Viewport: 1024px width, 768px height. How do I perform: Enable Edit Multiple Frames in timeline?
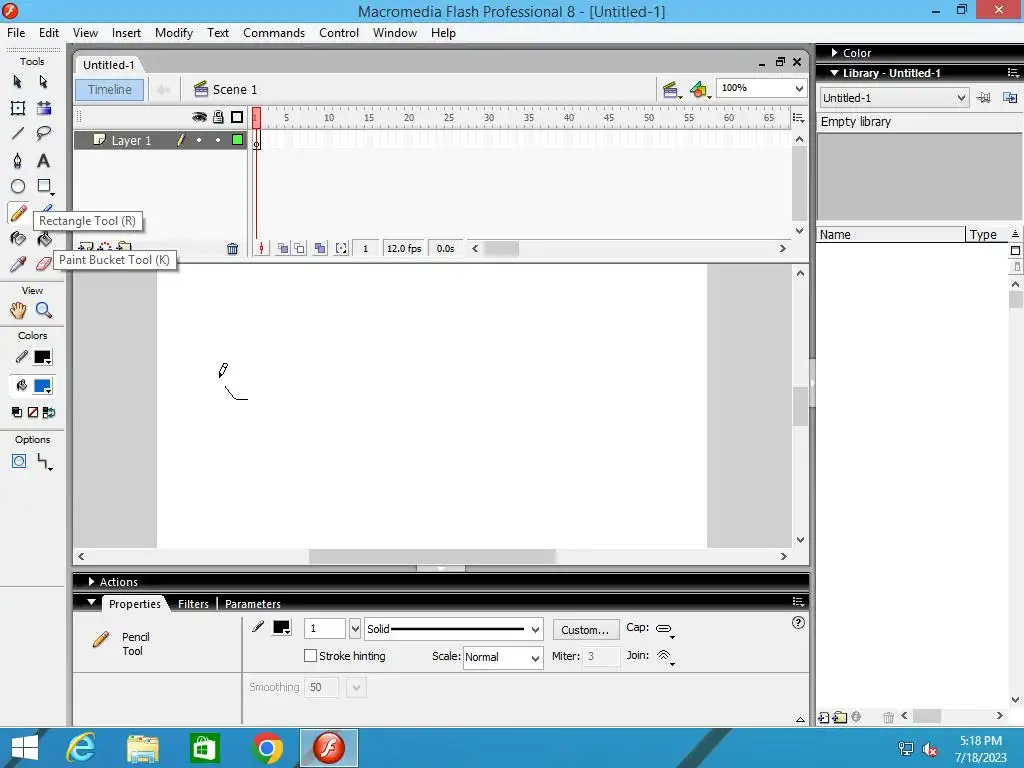click(320, 249)
